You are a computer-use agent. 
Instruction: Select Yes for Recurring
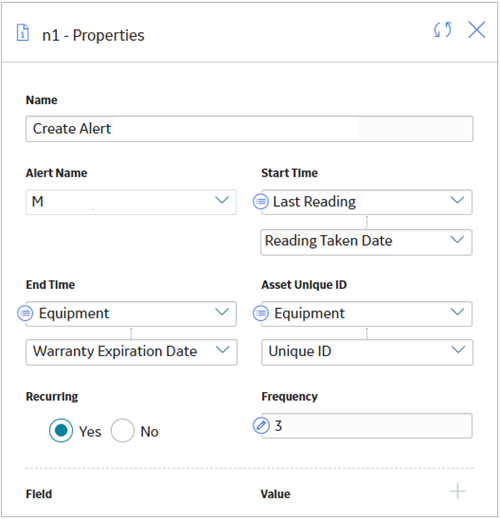[61, 430]
